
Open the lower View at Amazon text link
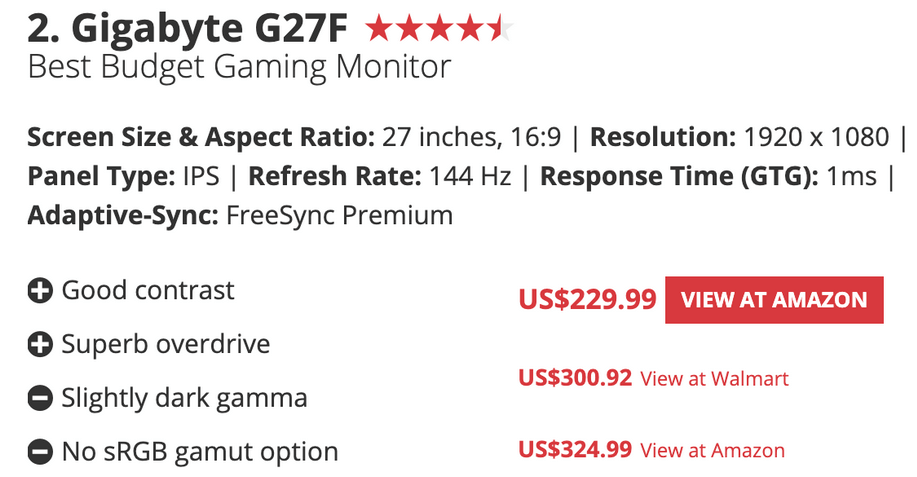pos(712,450)
